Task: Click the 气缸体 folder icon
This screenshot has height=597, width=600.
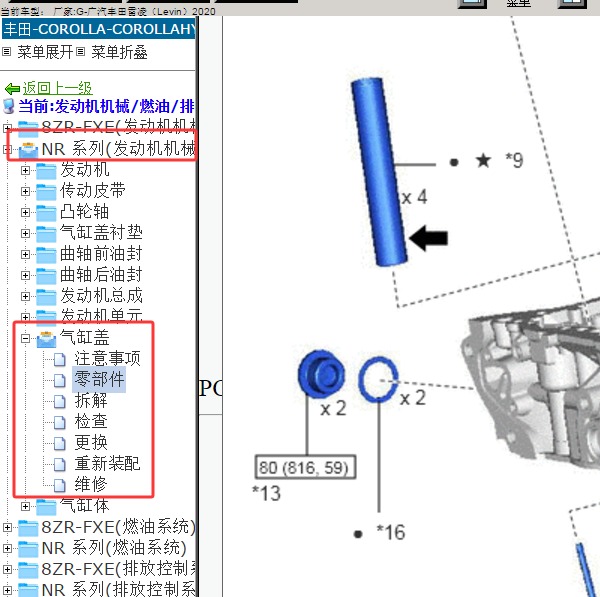Action: 46,507
